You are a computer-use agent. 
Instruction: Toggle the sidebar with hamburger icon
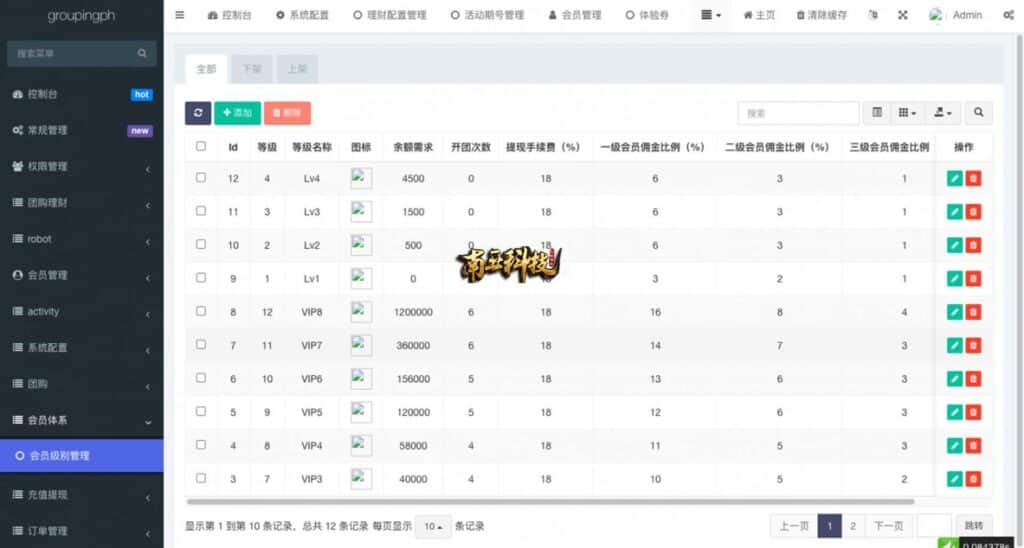point(179,15)
